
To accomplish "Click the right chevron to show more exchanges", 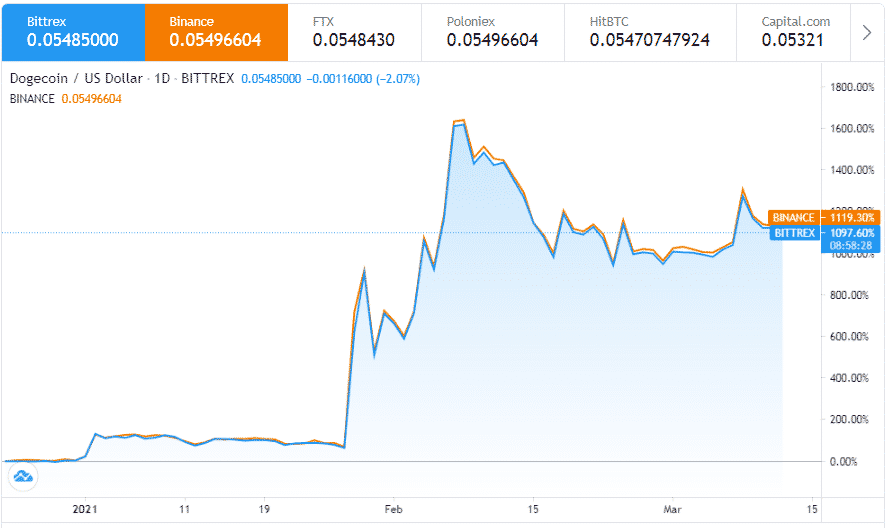I will click(867, 32).
